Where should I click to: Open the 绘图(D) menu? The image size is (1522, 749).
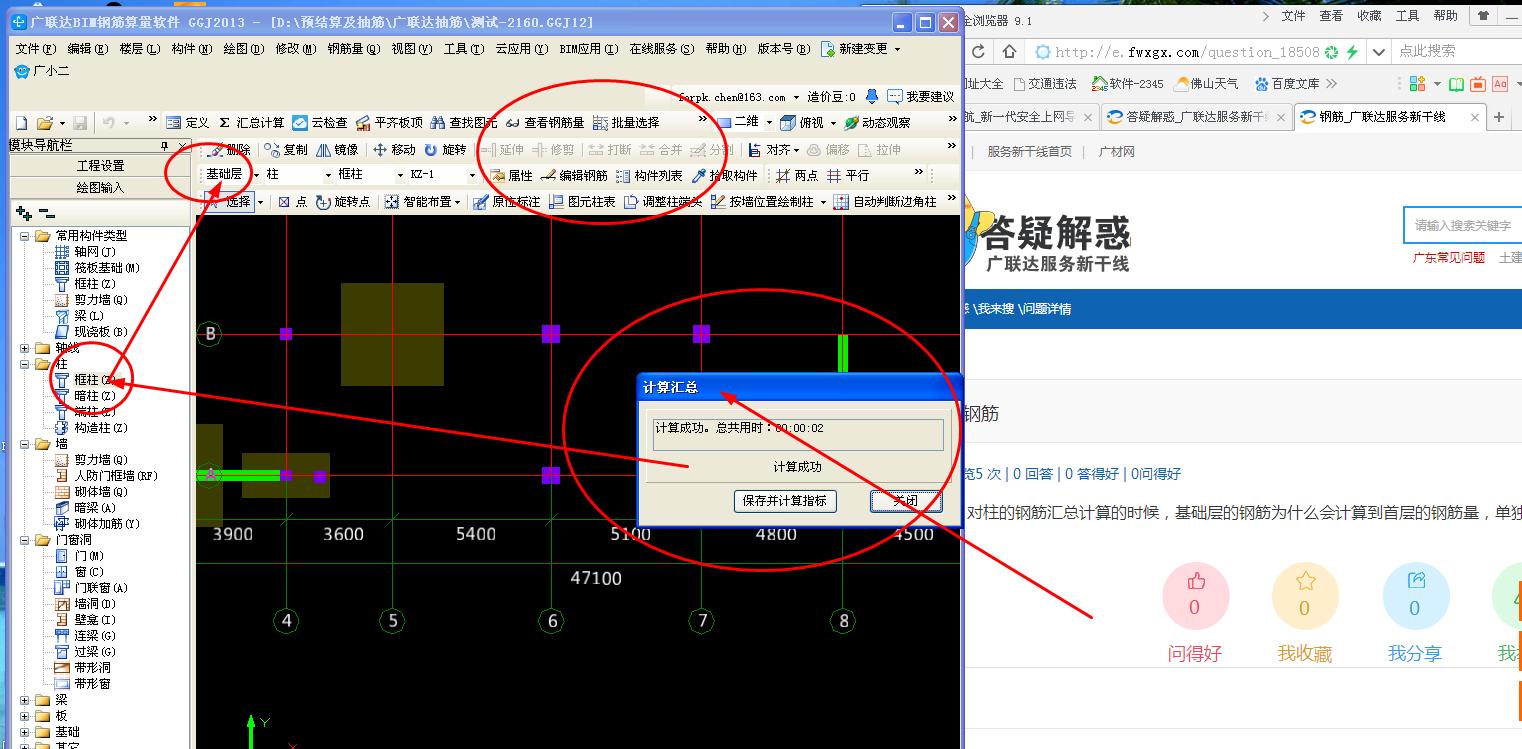tap(244, 48)
